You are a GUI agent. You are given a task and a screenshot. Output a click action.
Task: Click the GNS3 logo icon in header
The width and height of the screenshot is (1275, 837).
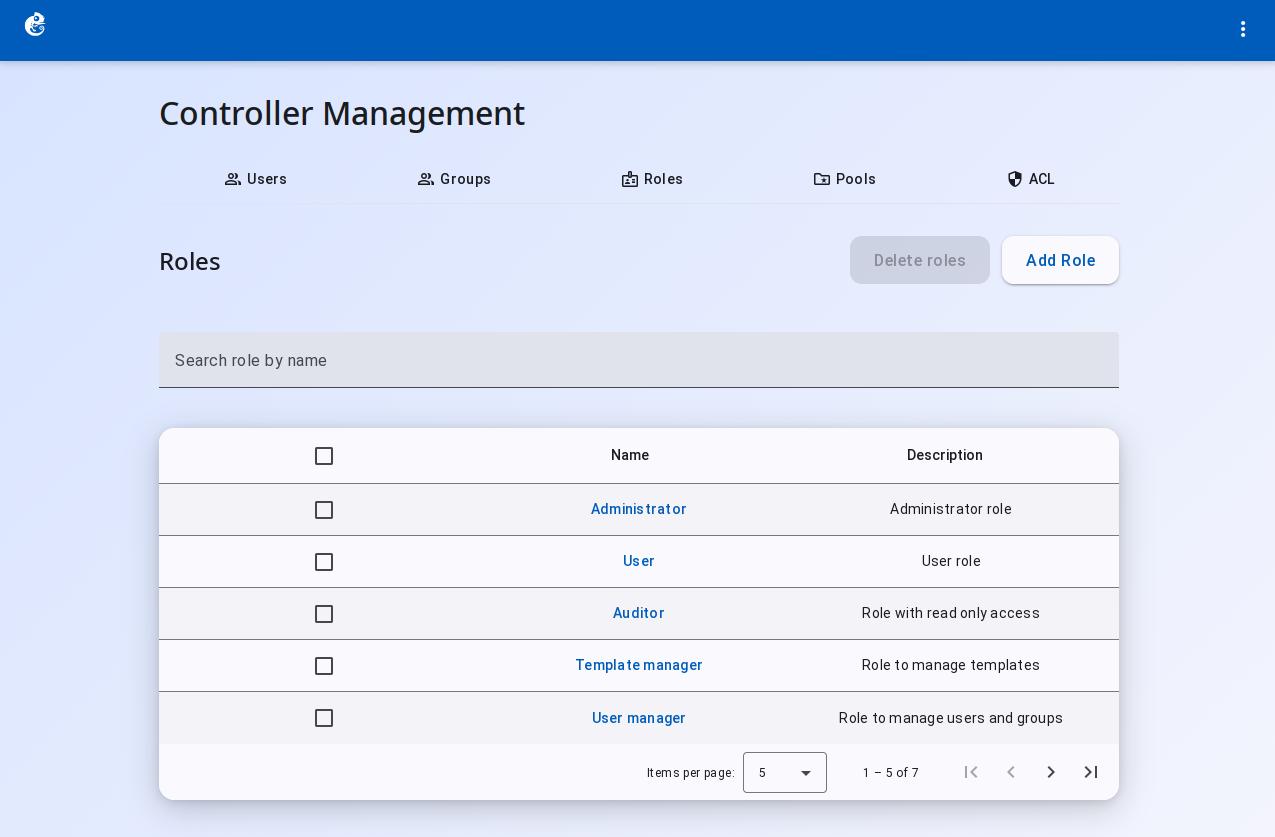(x=35, y=25)
